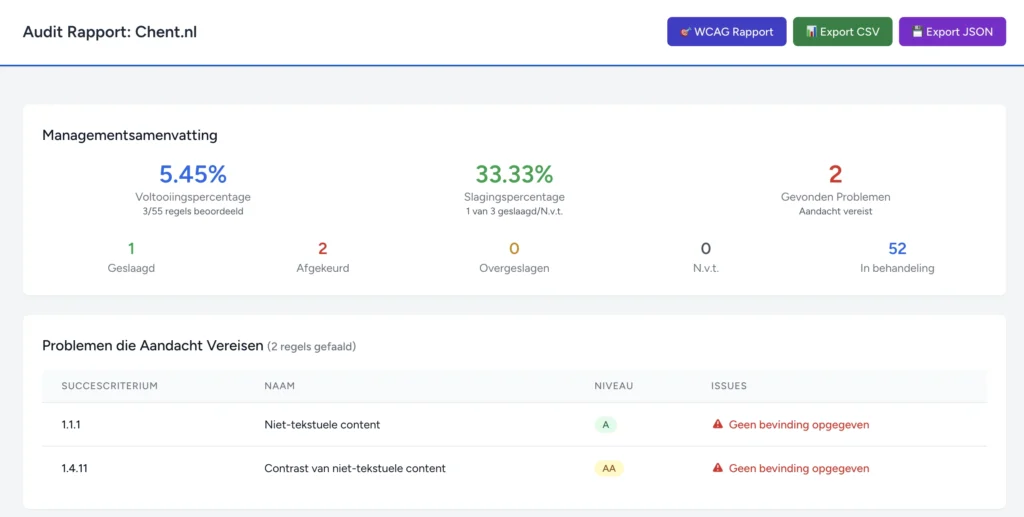Click the Export CSV button
This screenshot has height=517, width=1024.
[842, 32]
